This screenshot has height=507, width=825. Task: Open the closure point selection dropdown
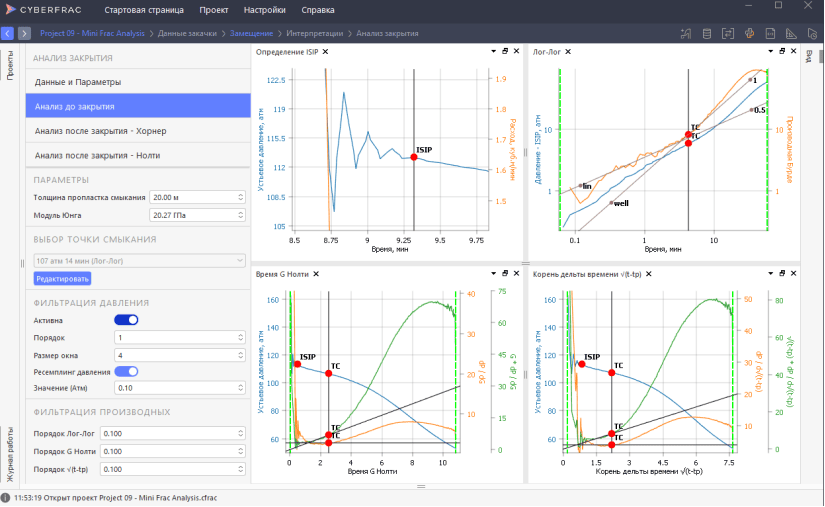point(139,260)
